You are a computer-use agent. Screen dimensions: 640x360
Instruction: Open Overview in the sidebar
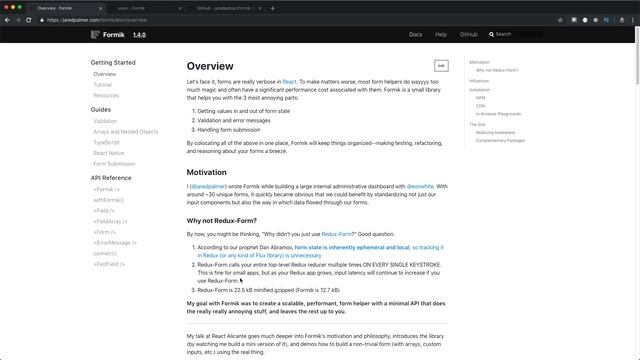[x=105, y=74]
